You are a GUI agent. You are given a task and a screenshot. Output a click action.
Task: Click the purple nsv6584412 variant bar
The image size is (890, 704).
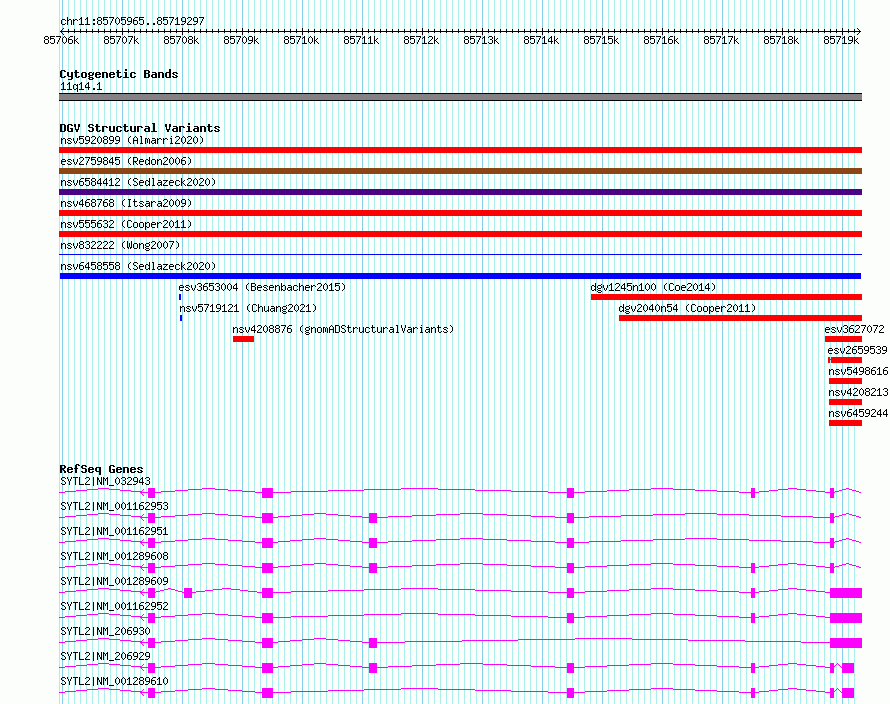click(x=460, y=192)
